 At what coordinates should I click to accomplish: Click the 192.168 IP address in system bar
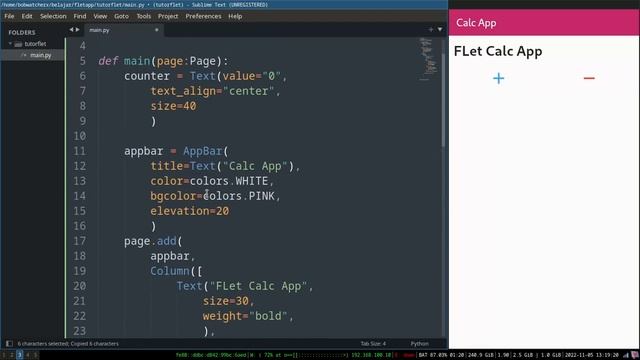click(371, 355)
